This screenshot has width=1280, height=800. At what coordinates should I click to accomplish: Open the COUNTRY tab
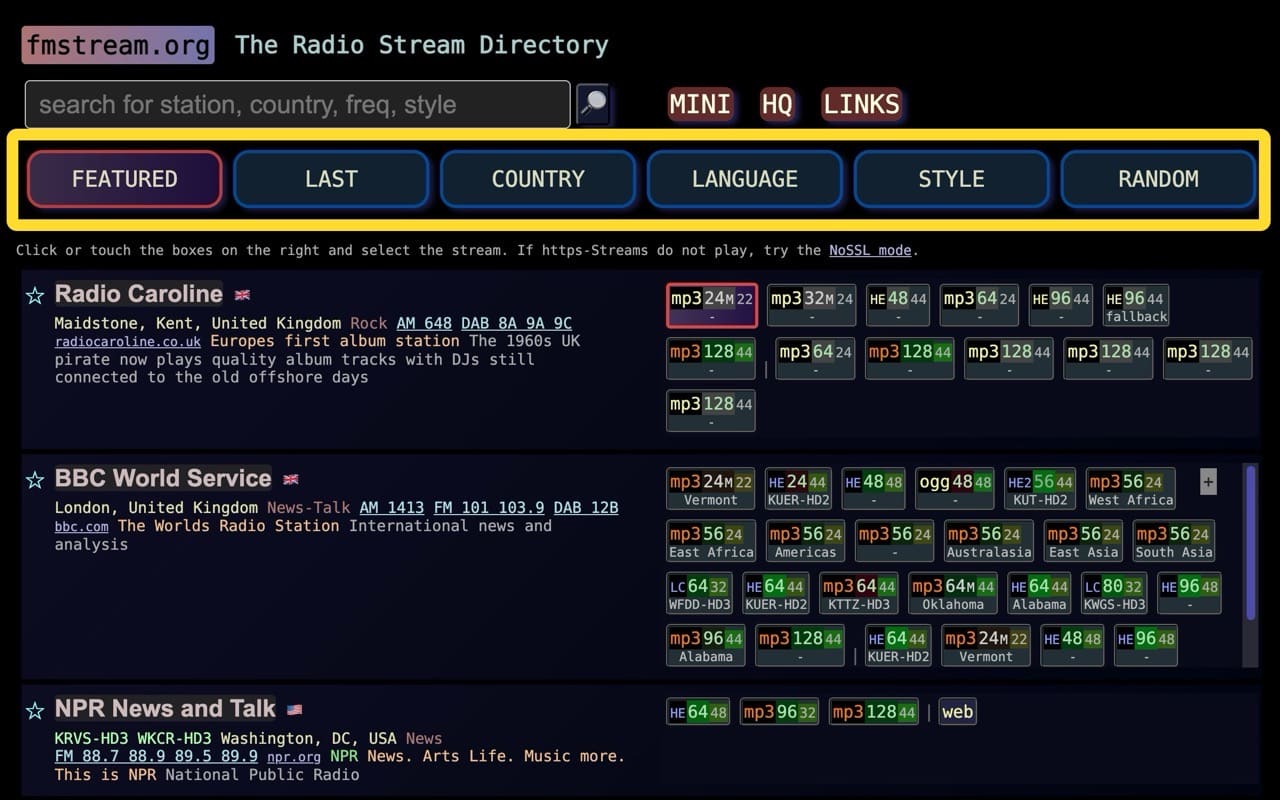(x=538, y=179)
